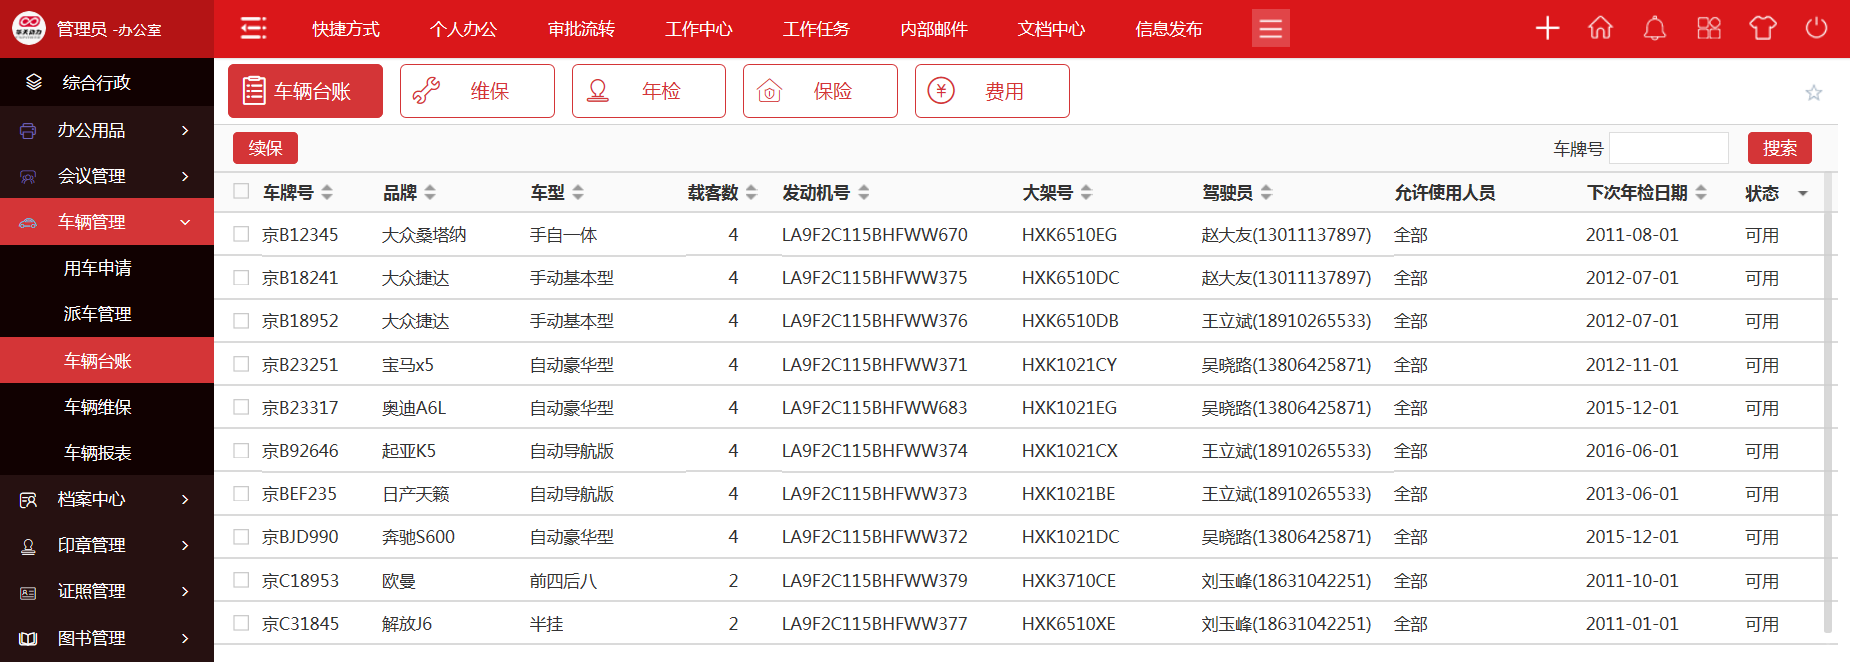Image resolution: width=1850 pixels, height=662 pixels.
Task: Click the 续保 button
Action: coord(265,148)
